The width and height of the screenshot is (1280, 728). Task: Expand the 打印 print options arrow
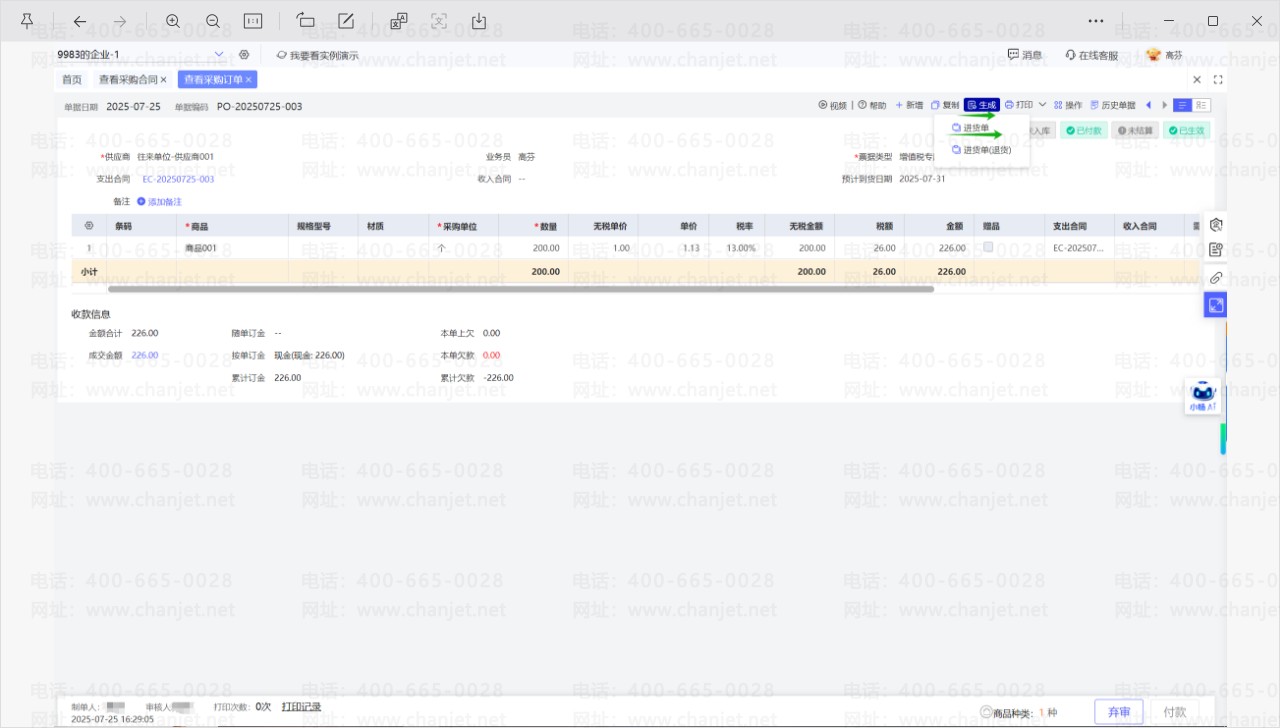click(x=1042, y=105)
